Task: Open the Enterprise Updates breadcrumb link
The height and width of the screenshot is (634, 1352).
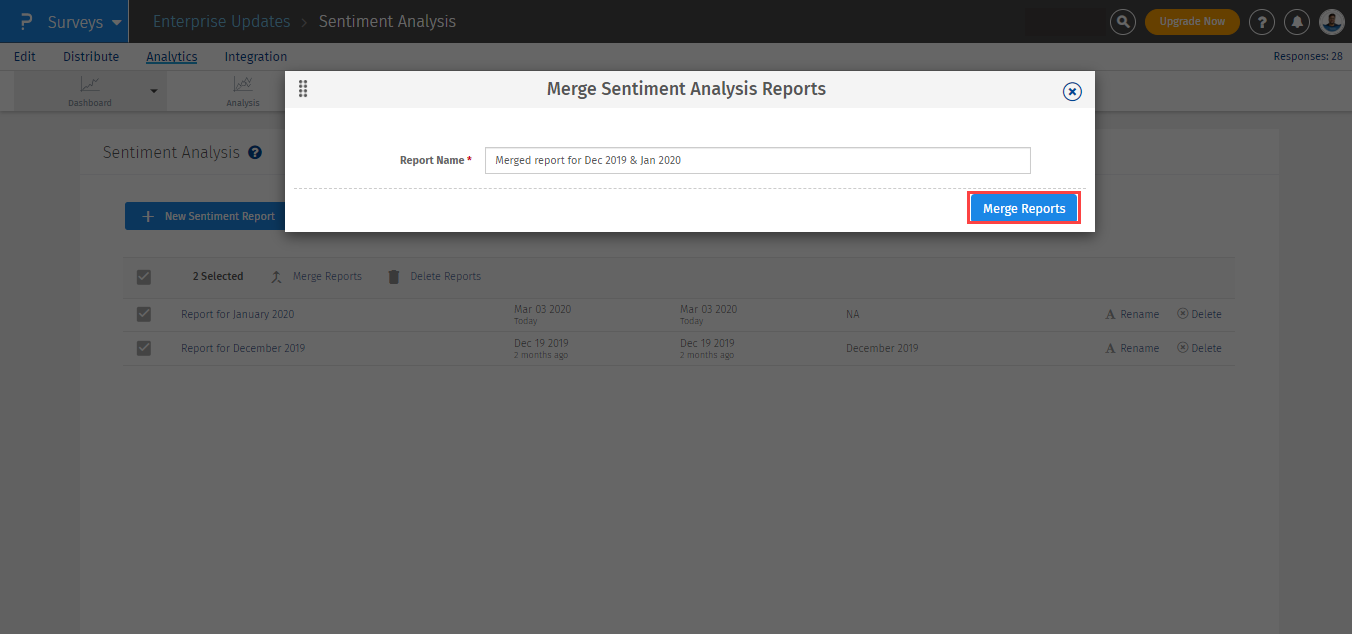Action: [221, 22]
